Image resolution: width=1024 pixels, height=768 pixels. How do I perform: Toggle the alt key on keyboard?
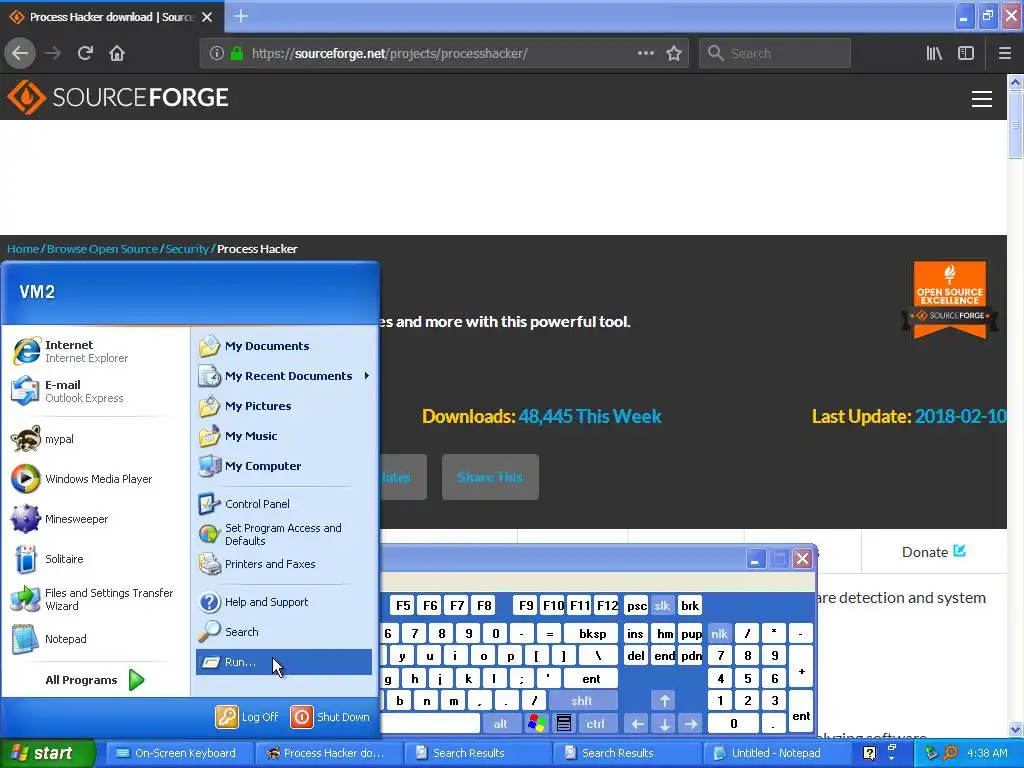[500, 724]
